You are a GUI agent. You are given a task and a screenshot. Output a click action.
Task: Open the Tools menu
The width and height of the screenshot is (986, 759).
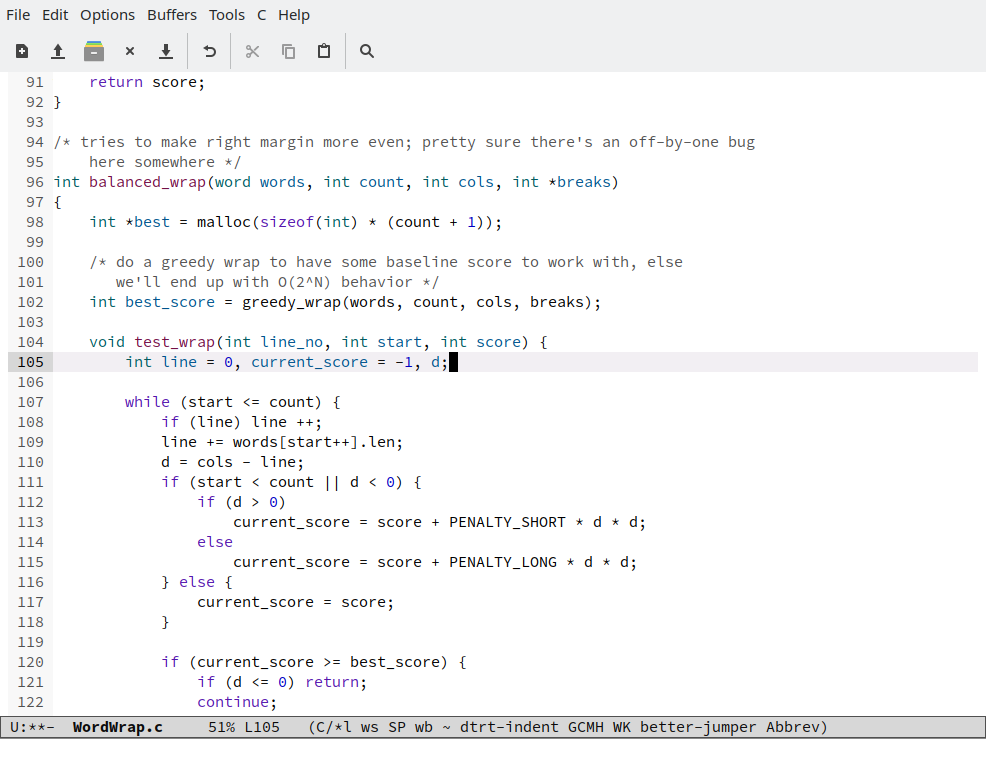tap(227, 15)
